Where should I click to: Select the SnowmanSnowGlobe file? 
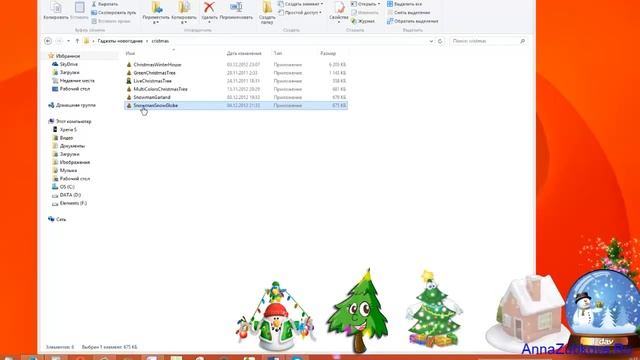(236, 105)
